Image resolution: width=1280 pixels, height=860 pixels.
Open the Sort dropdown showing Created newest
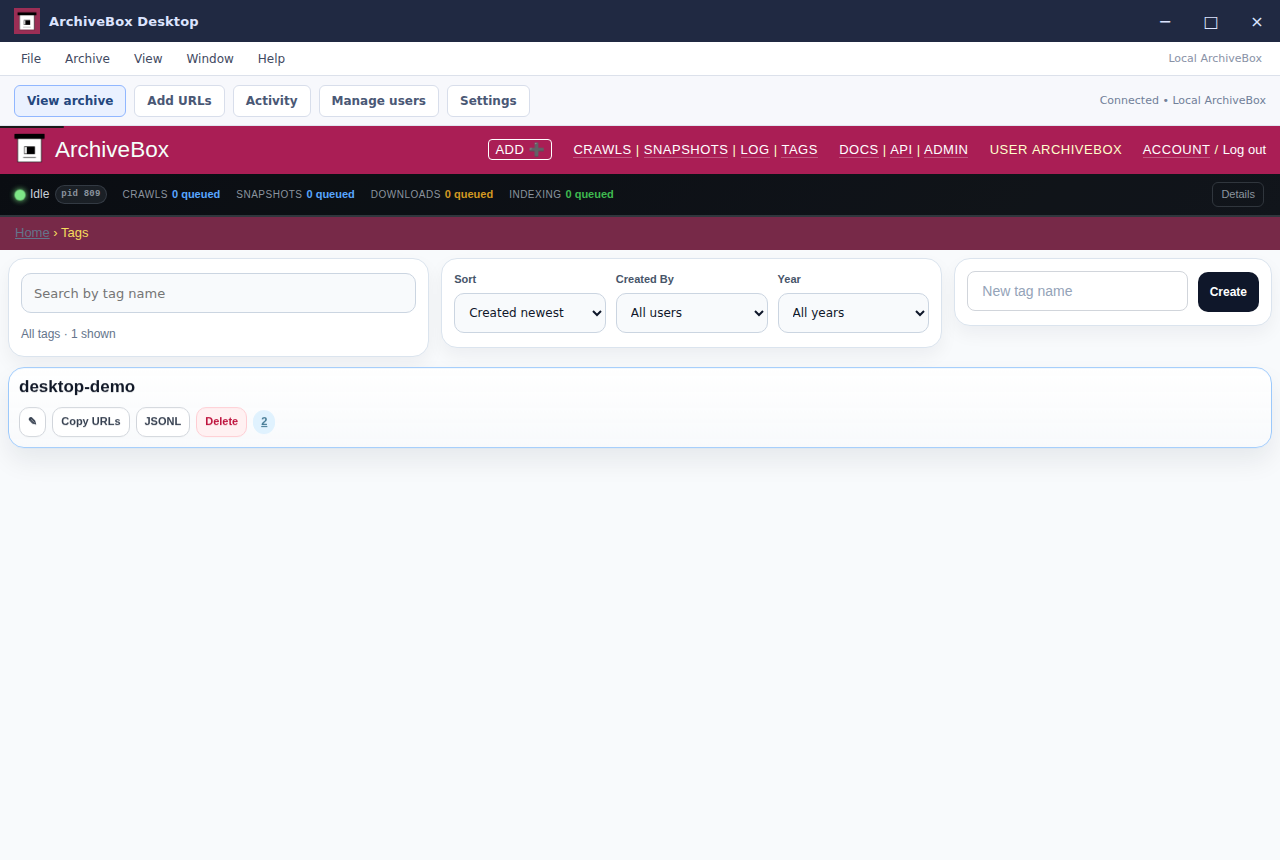coord(530,313)
